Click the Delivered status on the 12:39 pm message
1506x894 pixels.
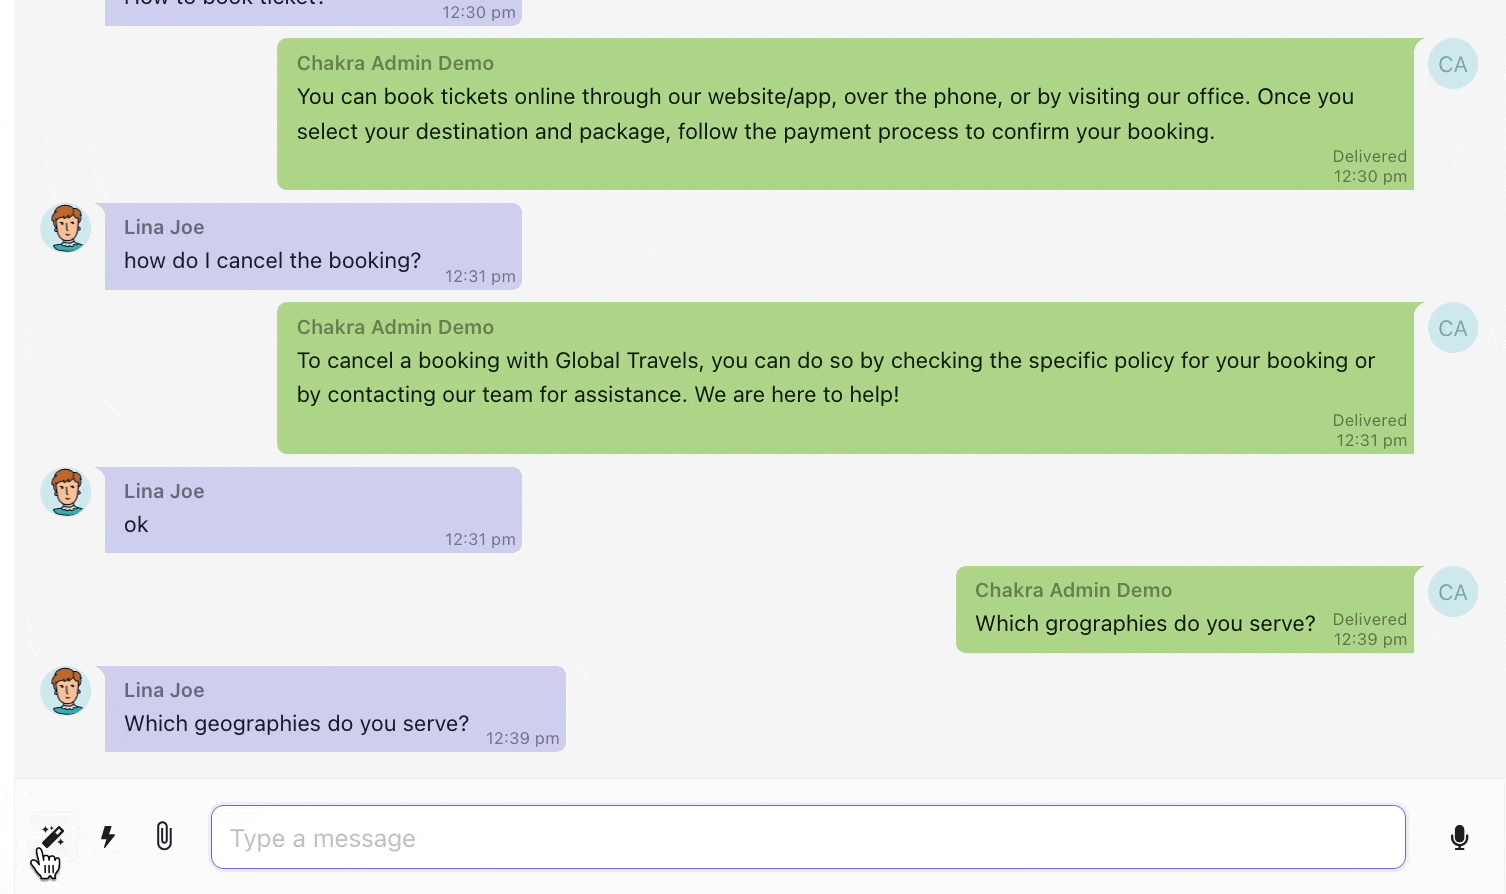point(1369,619)
